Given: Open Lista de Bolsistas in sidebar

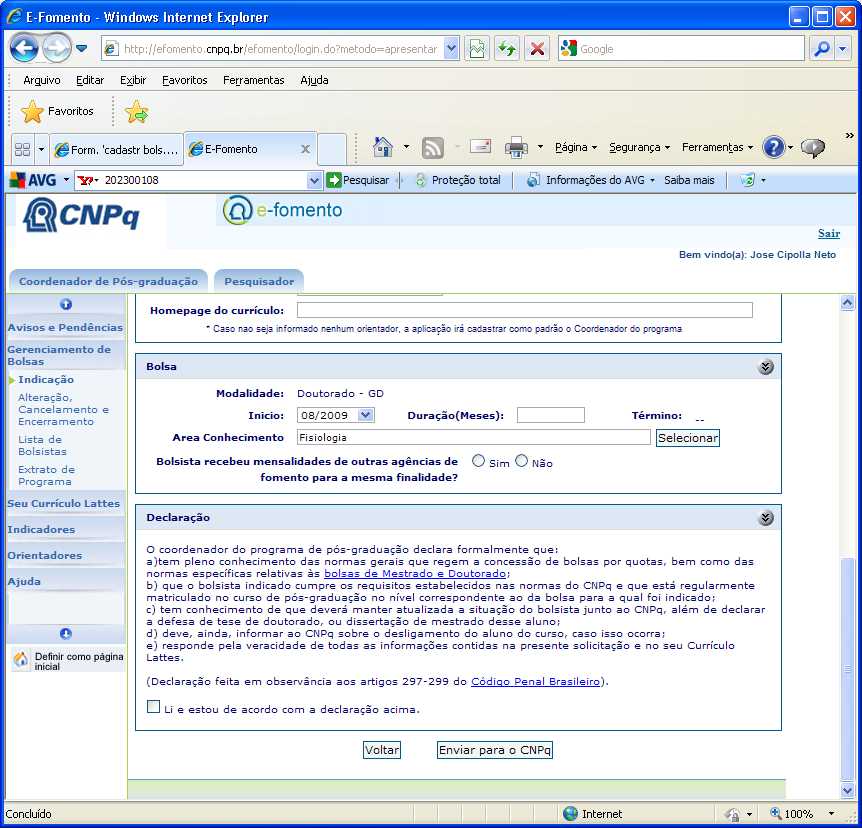Looking at the screenshot, I should click(x=42, y=446).
